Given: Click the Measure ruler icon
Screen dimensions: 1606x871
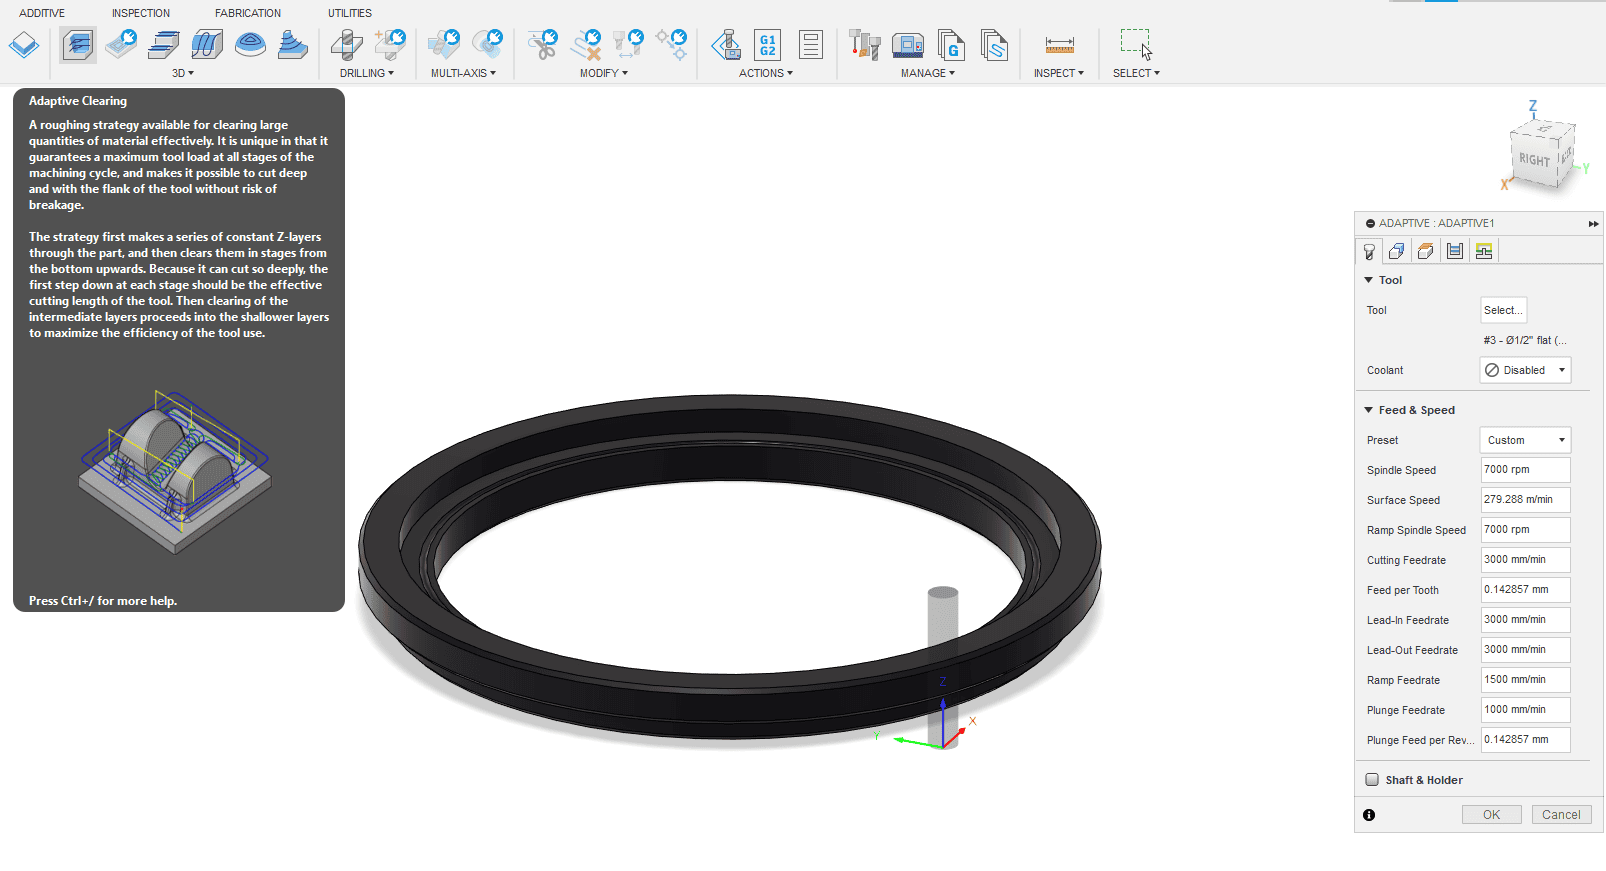Looking at the screenshot, I should [x=1059, y=45].
